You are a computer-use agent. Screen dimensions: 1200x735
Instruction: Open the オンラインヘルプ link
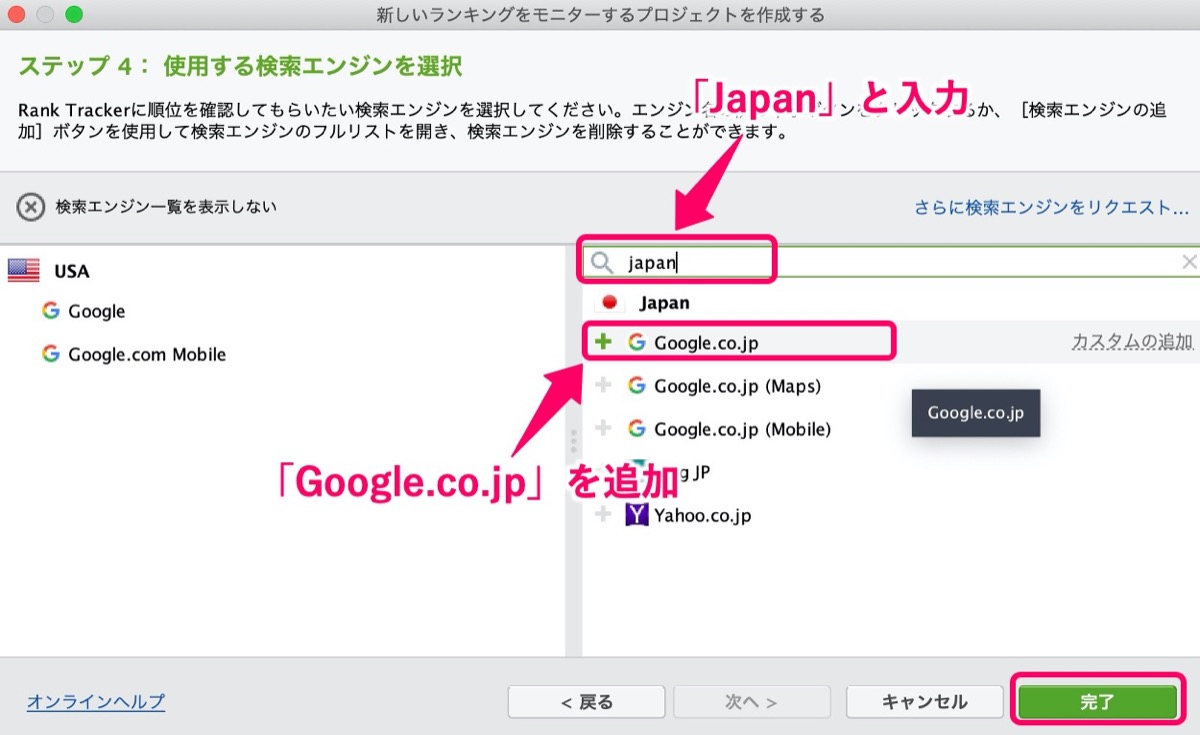(96, 702)
